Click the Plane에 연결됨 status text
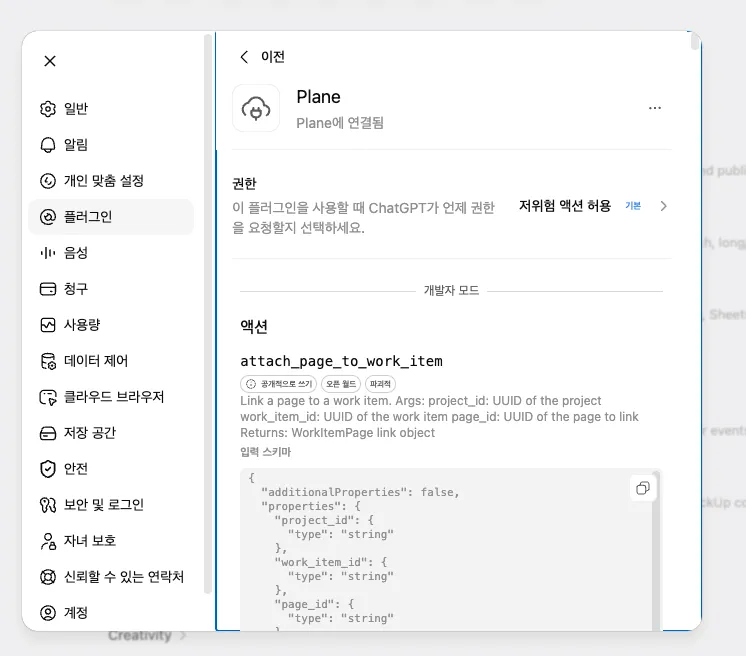Screen dimensions: 746x656 [x=340, y=123]
